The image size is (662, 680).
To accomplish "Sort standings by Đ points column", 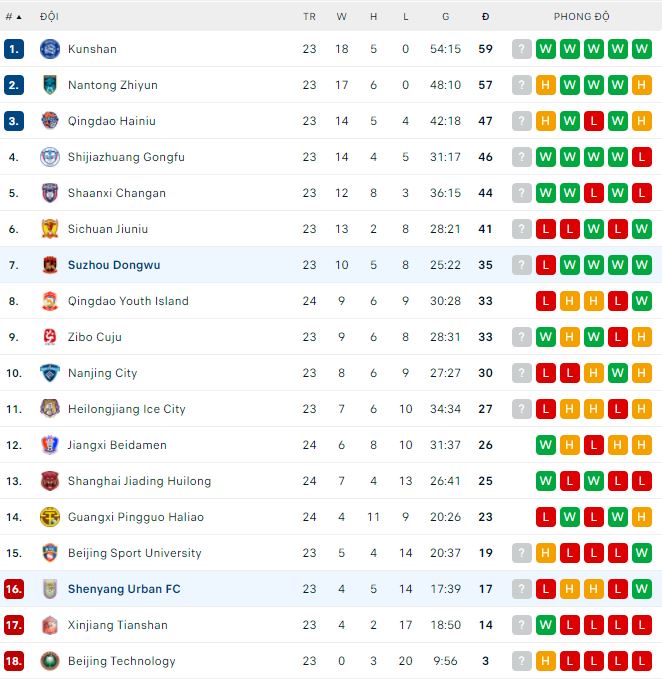I will click(485, 17).
